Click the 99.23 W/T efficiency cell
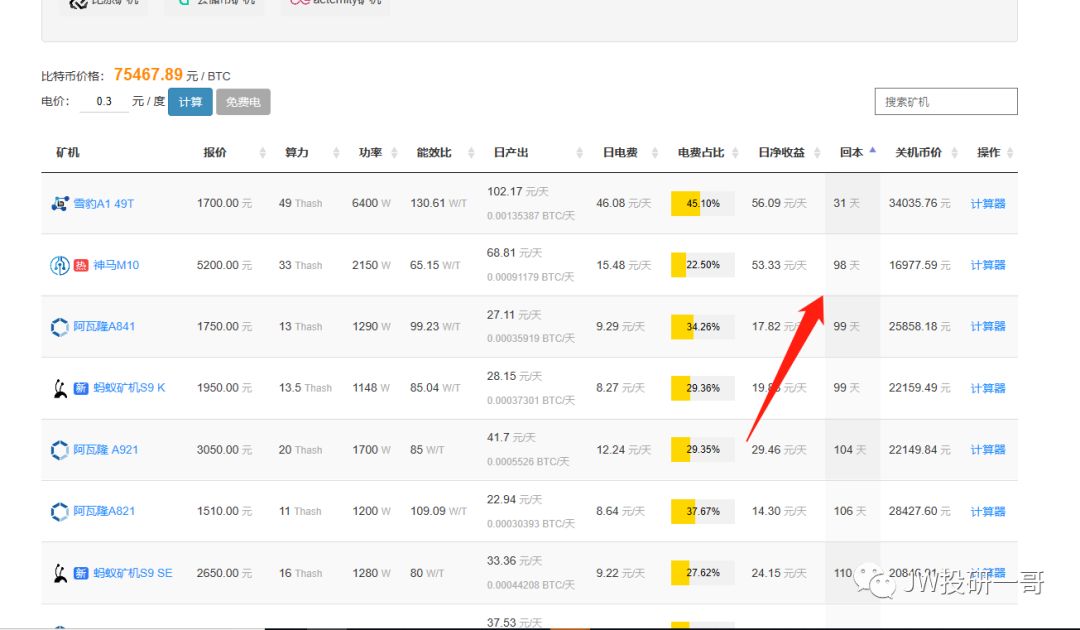 pos(435,326)
